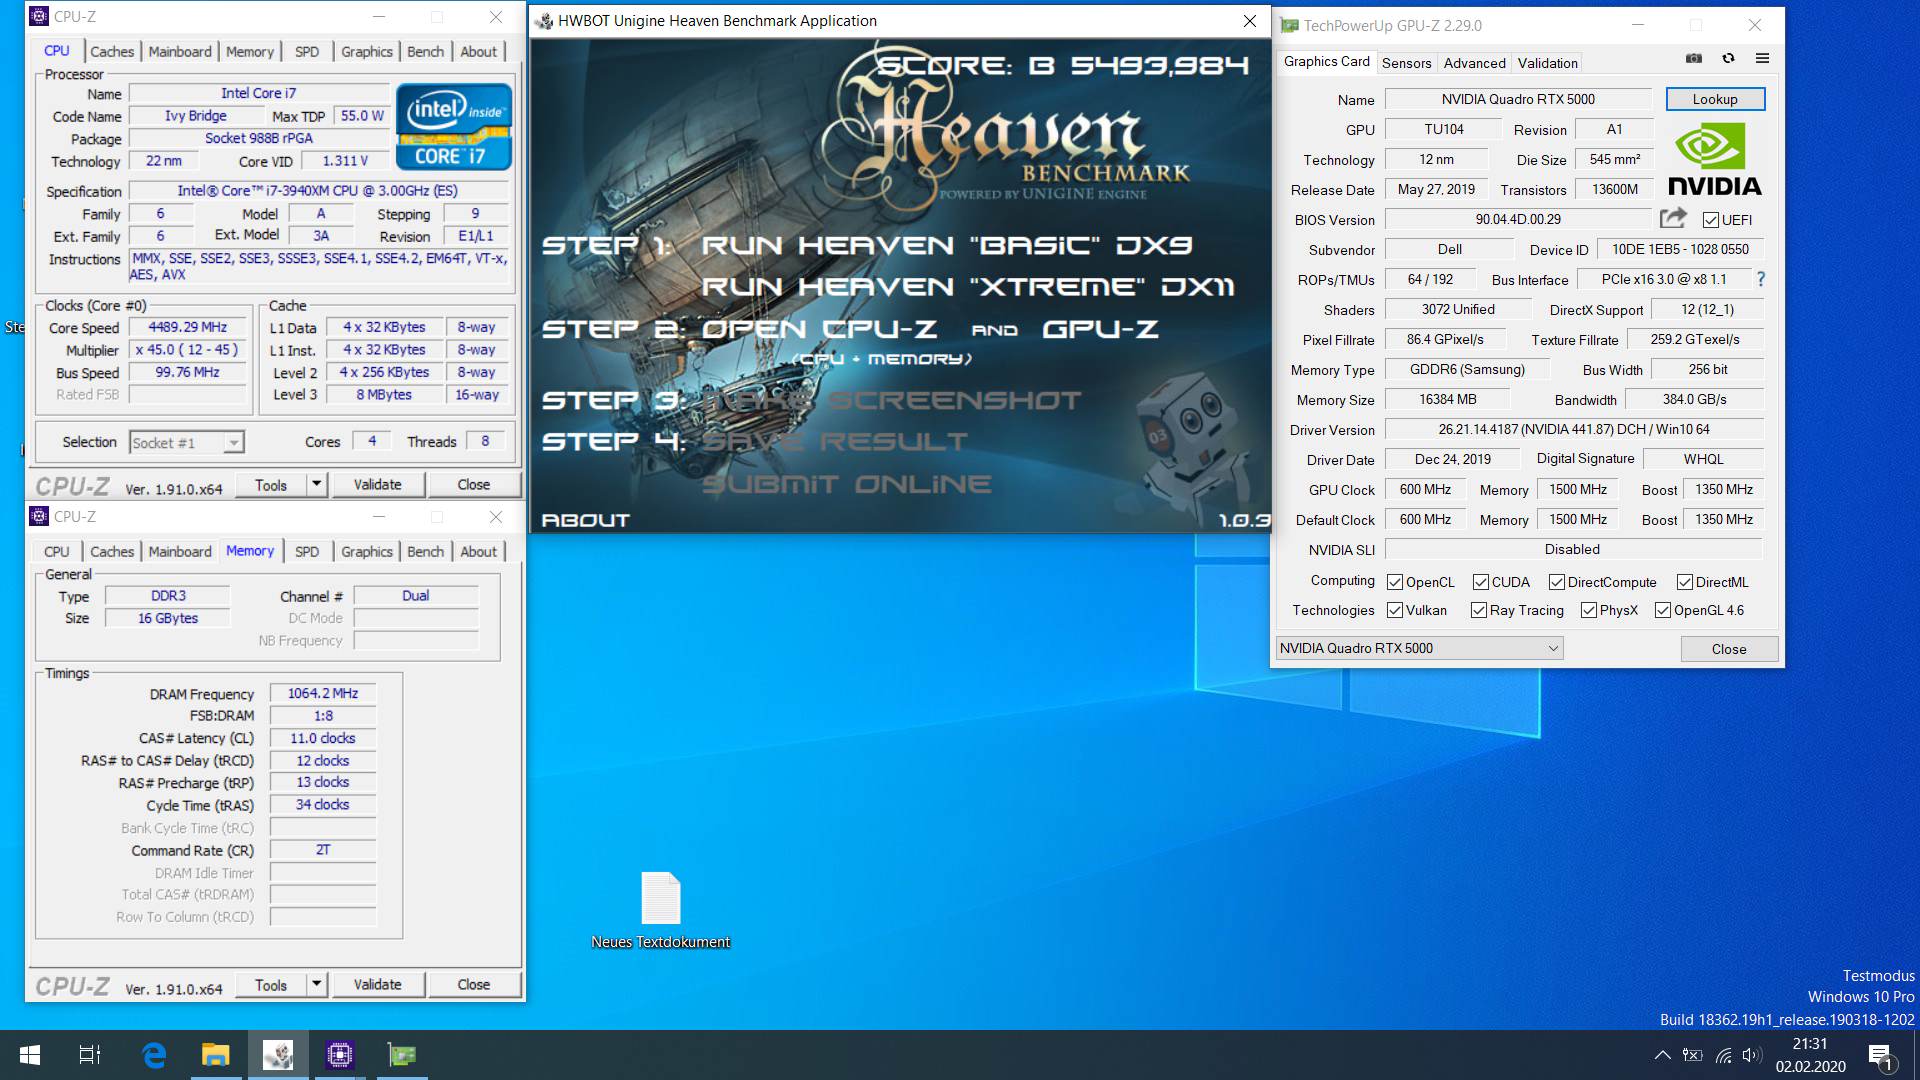This screenshot has width=1920, height=1080.
Task: Toggle the Ray Tracing checkbox
Action: point(1479,610)
